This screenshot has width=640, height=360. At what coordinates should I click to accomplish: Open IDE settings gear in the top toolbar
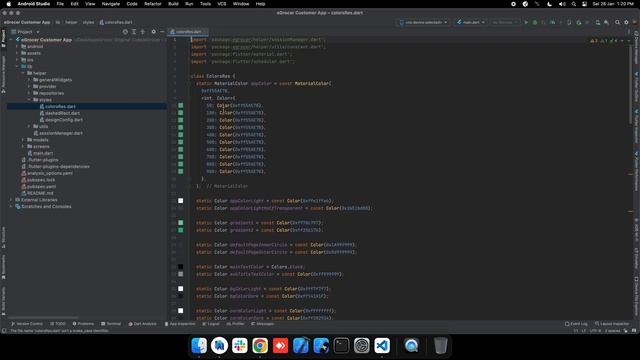point(626,22)
